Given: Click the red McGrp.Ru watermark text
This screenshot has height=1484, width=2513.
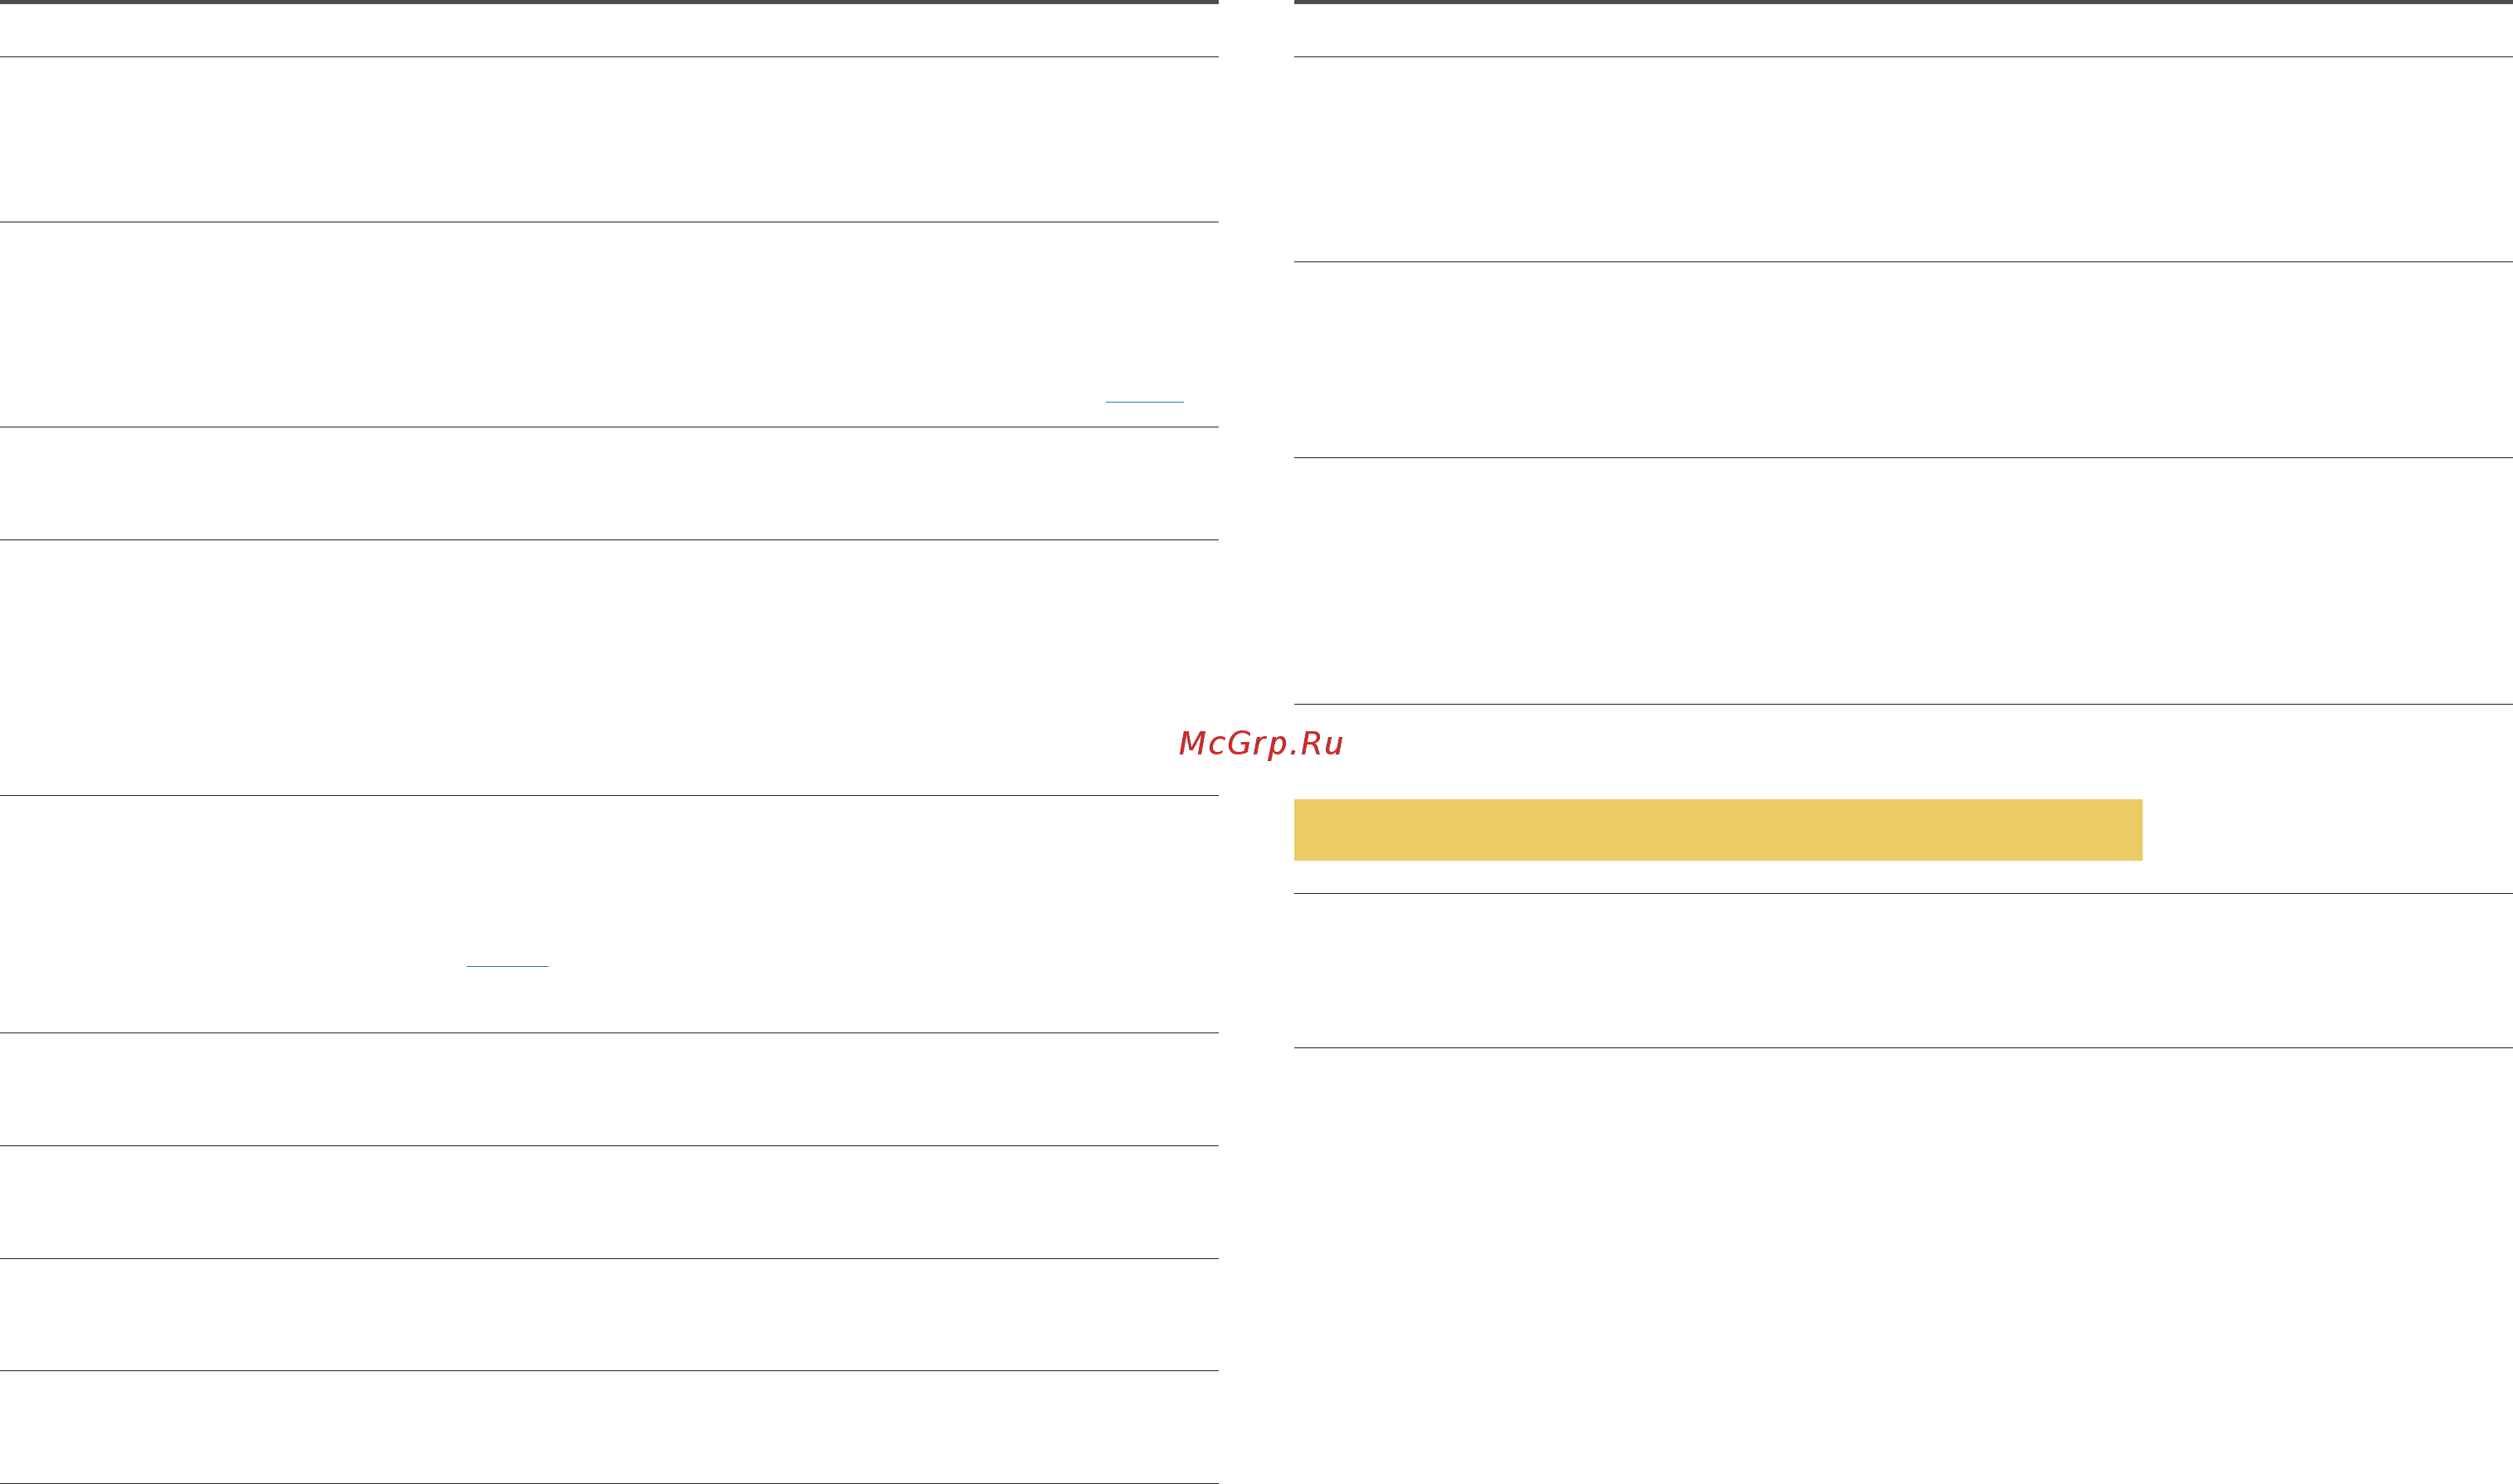Looking at the screenshot, I should click(1260, 744).
